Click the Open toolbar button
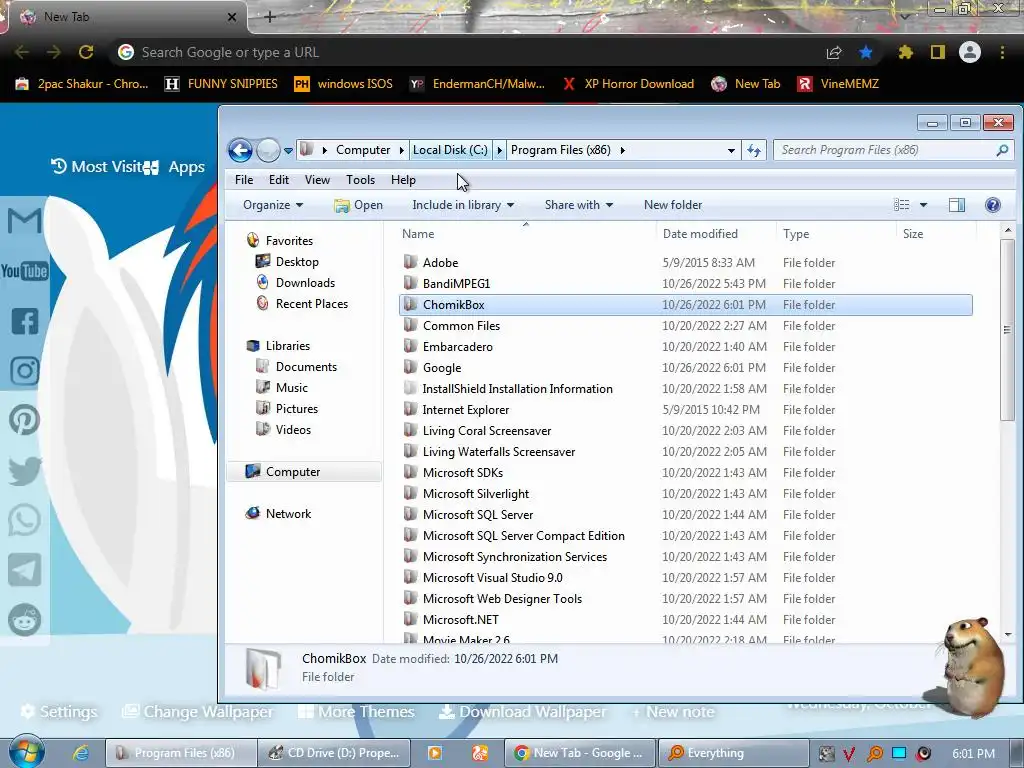This screenshot has height=768, width=1024. tap(359, 205)
